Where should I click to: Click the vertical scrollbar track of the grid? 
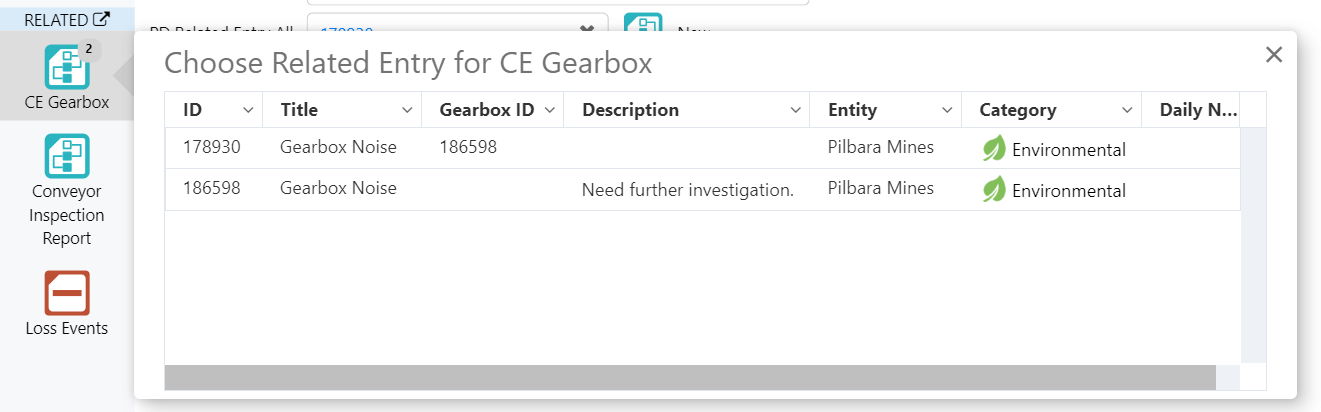1252,250
